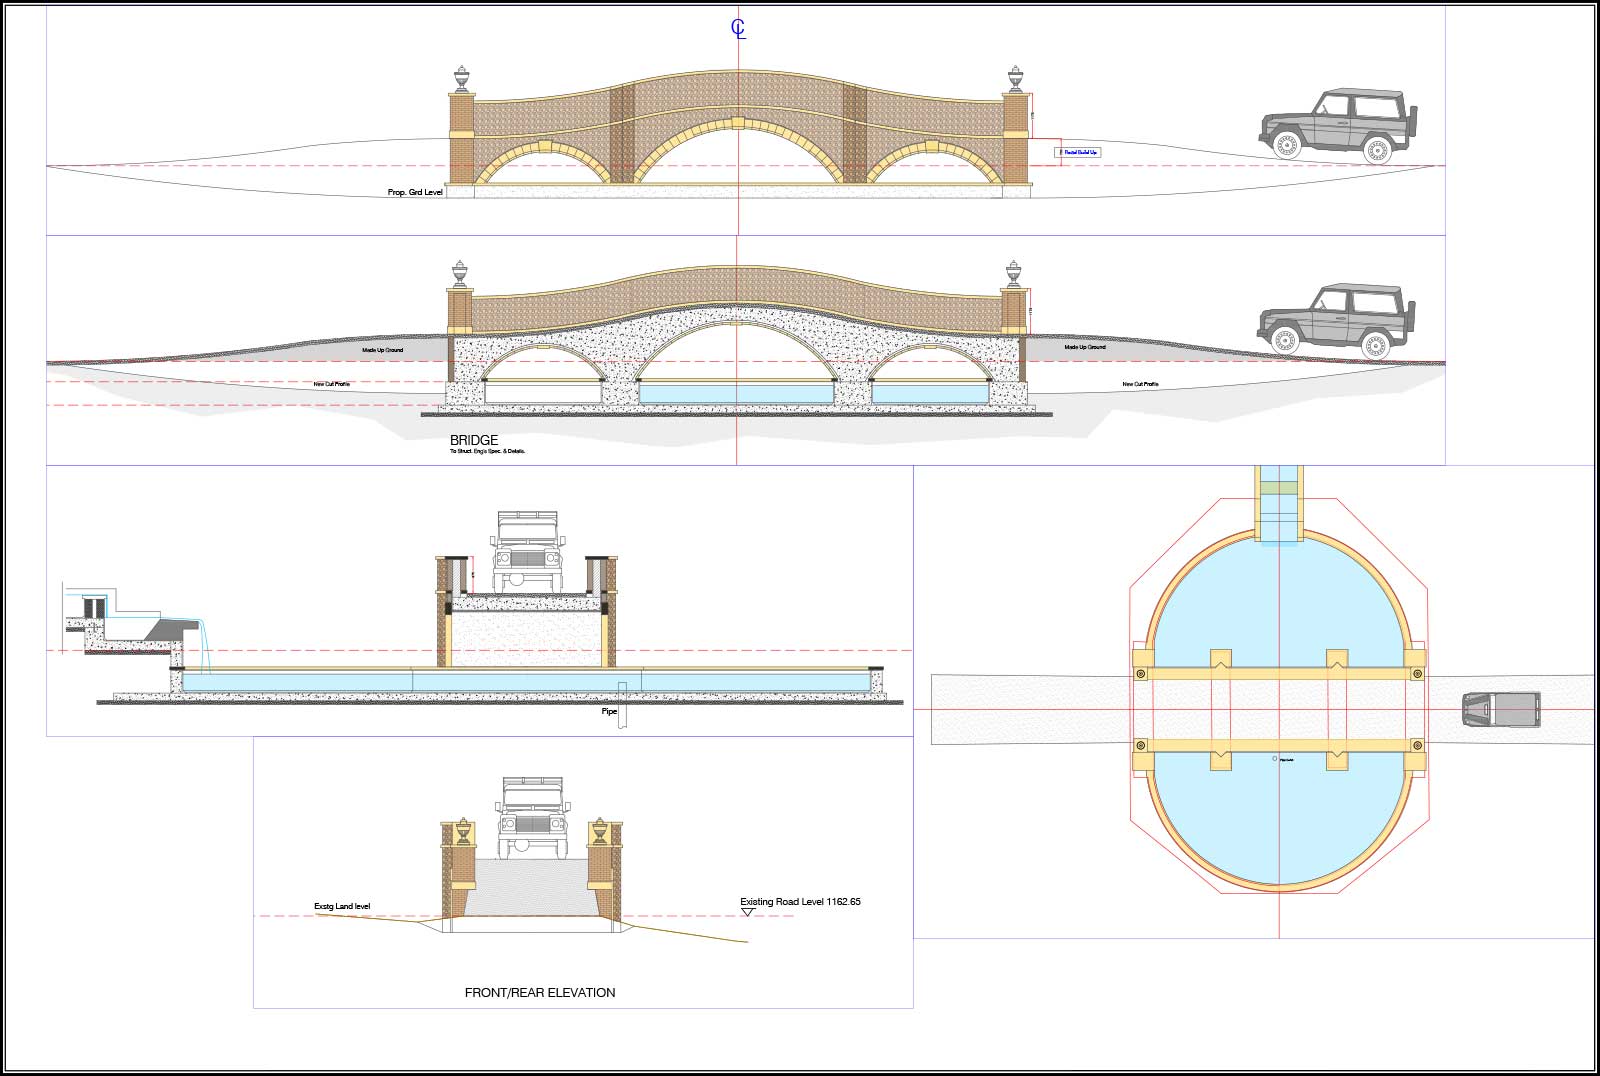Select the jeep in the section view
The width and height of the screenshot is (1600, 1076).
1336,320
